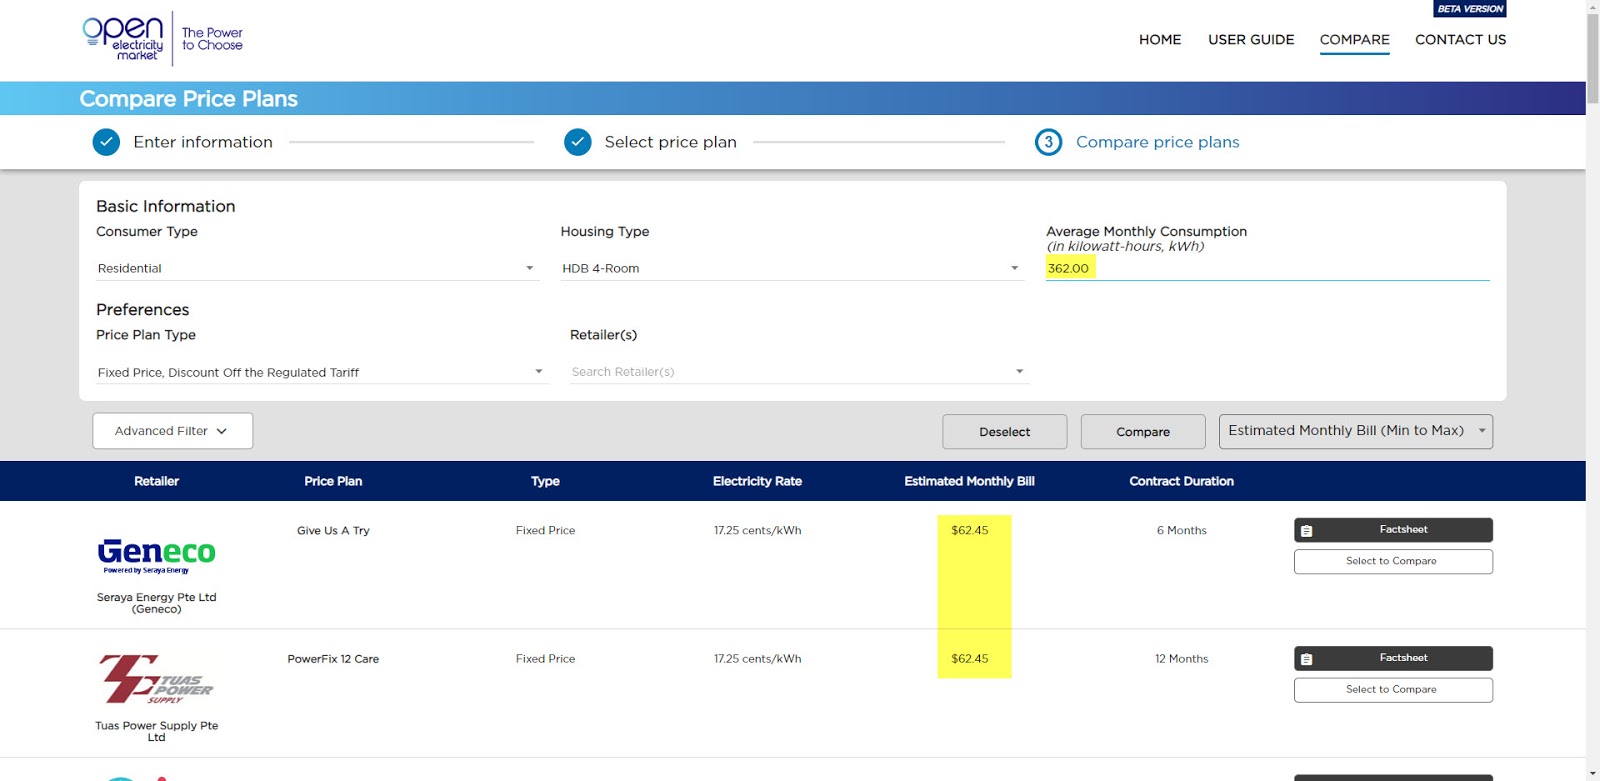
Task: Click the scrollbar down arrow
Action: coord(1592,774)
